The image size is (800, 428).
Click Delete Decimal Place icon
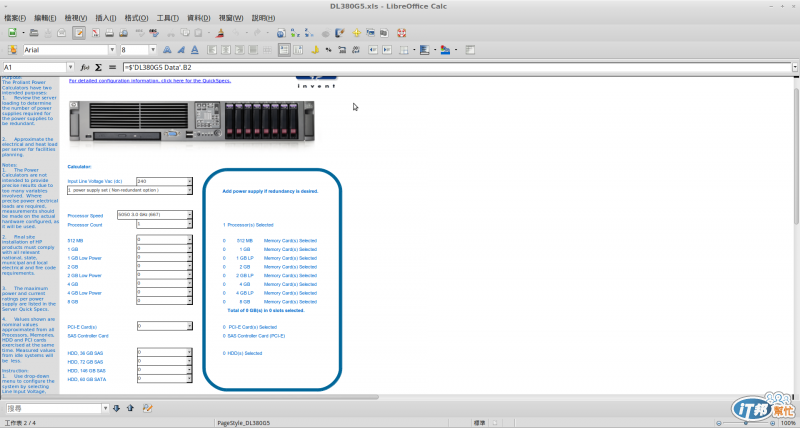point(356,49)
